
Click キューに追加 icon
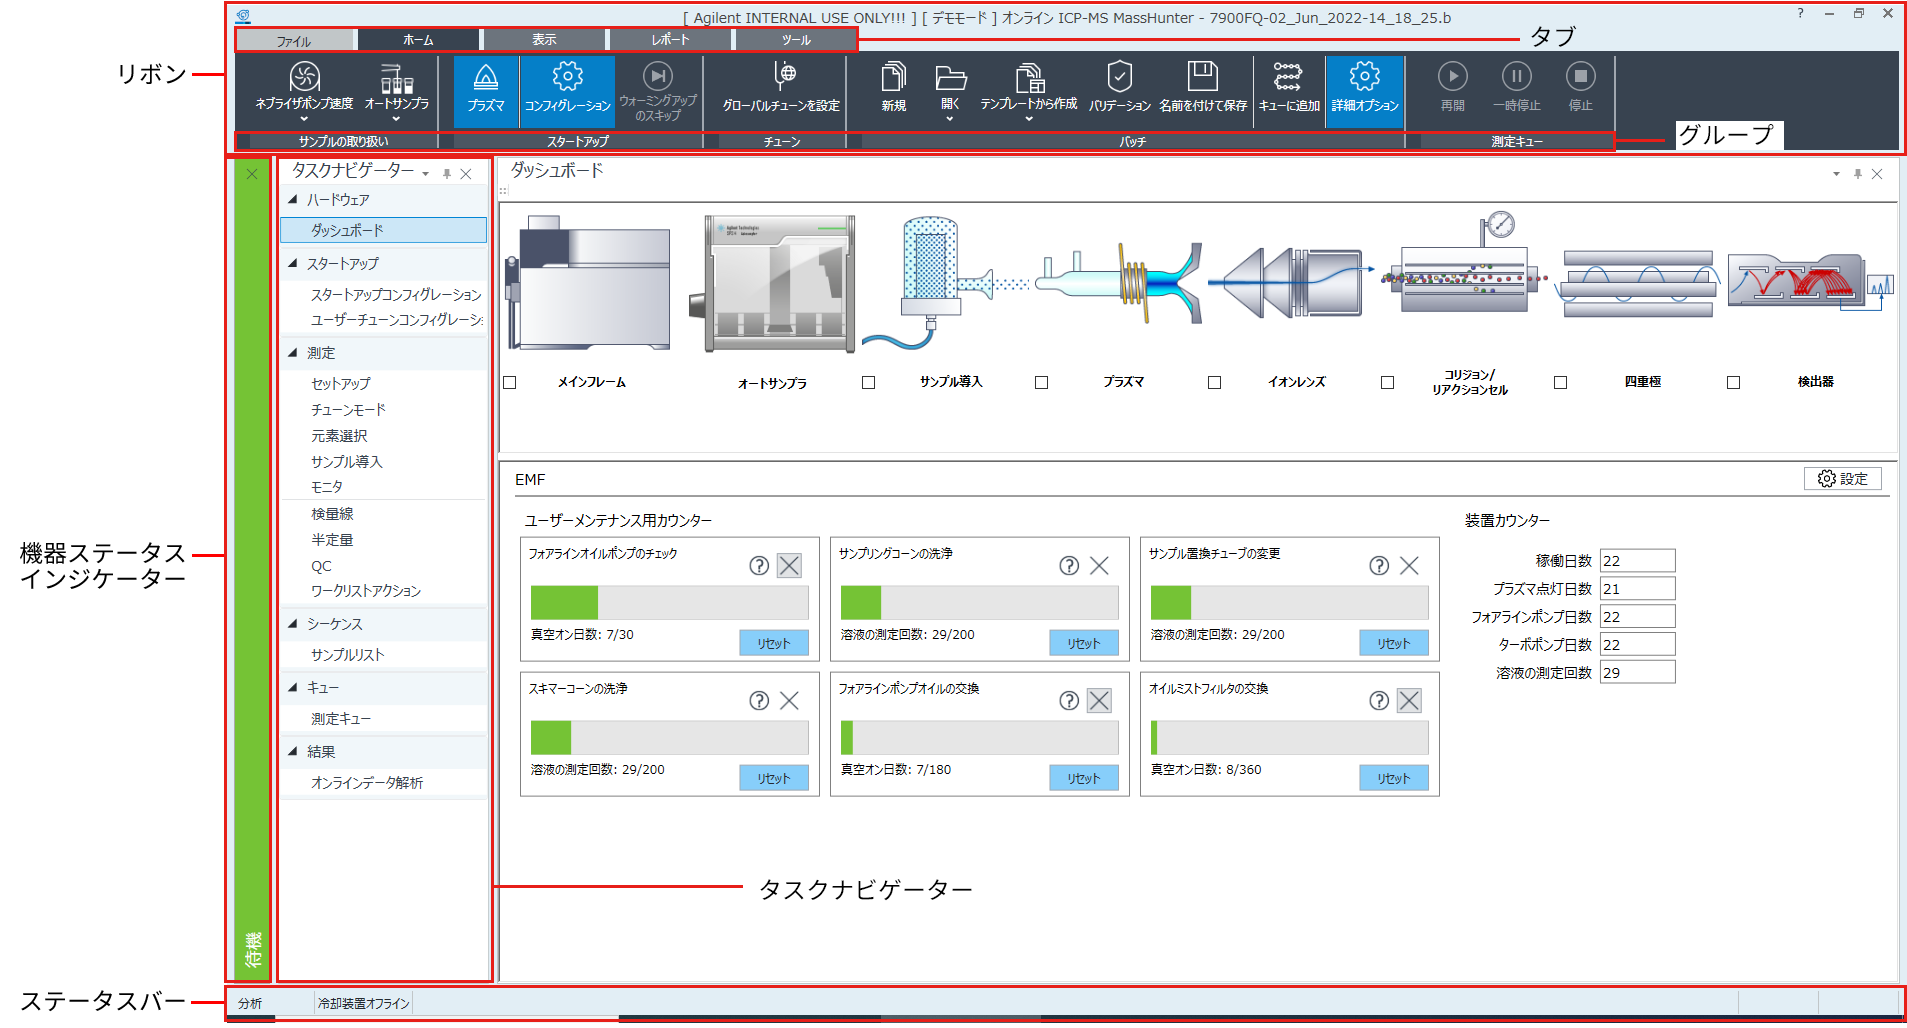pyautogui.click(x=1289, y=87)
